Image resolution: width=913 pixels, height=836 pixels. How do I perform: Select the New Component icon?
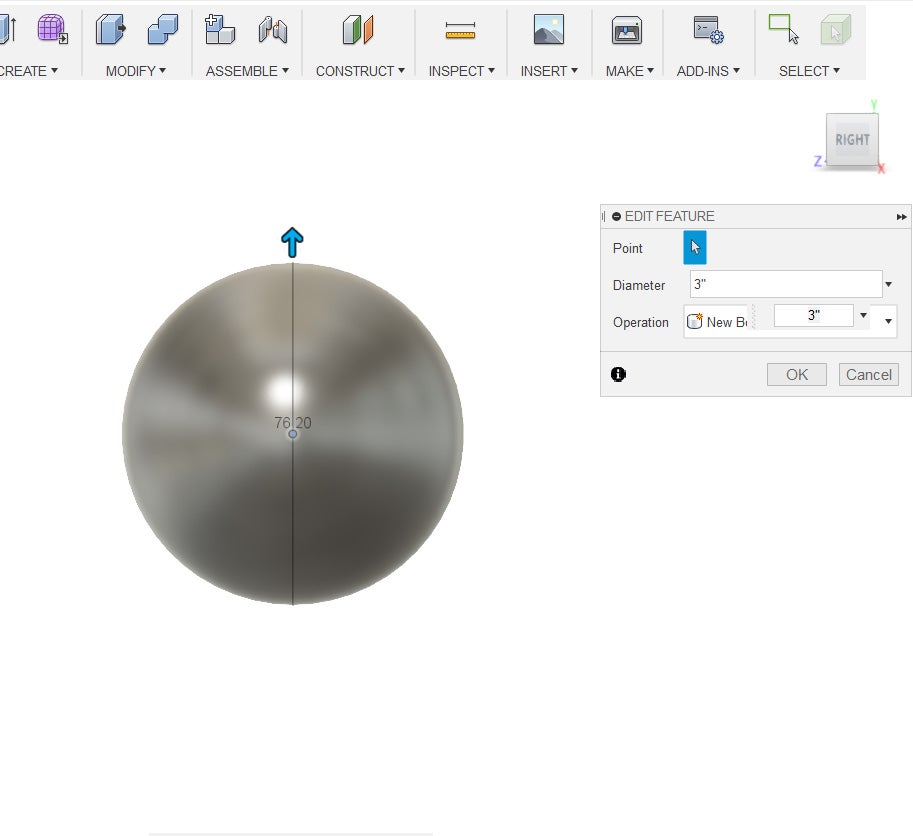pos(219,30)
